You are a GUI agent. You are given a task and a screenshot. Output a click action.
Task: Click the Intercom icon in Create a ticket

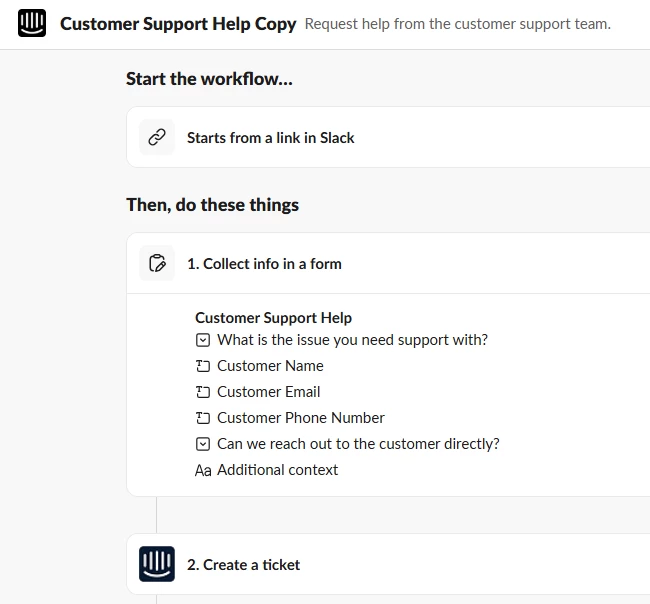point(157,565)
